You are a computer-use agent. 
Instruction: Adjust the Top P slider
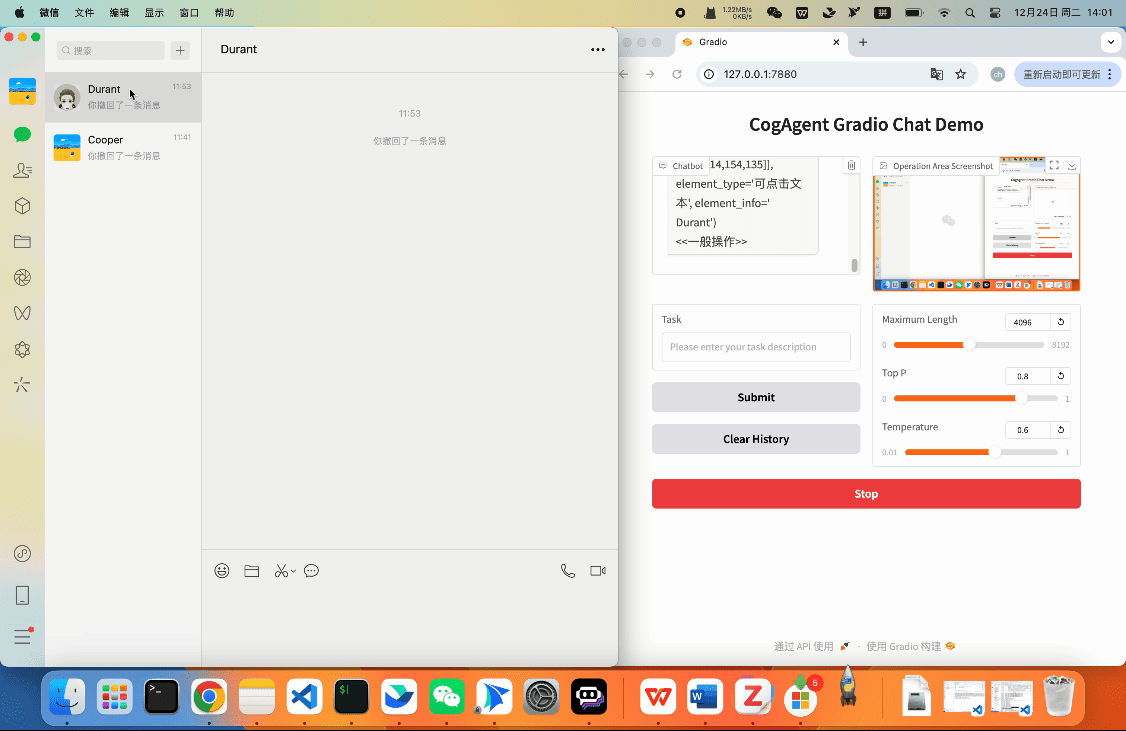pyautogui.click(x=975, y=399)
